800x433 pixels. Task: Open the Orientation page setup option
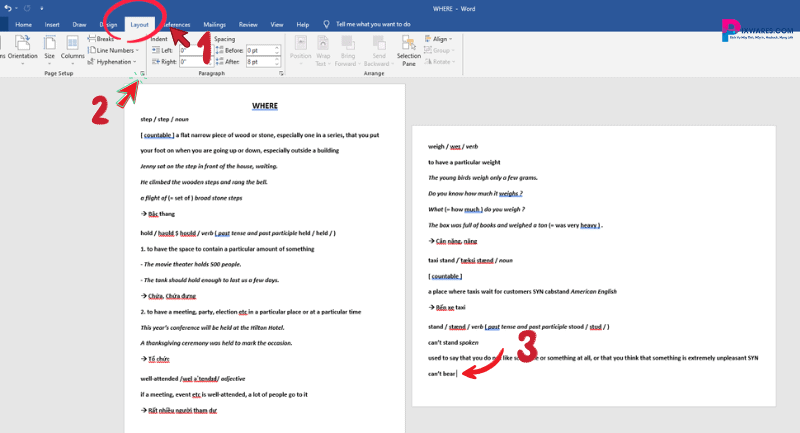click(22, 48)
